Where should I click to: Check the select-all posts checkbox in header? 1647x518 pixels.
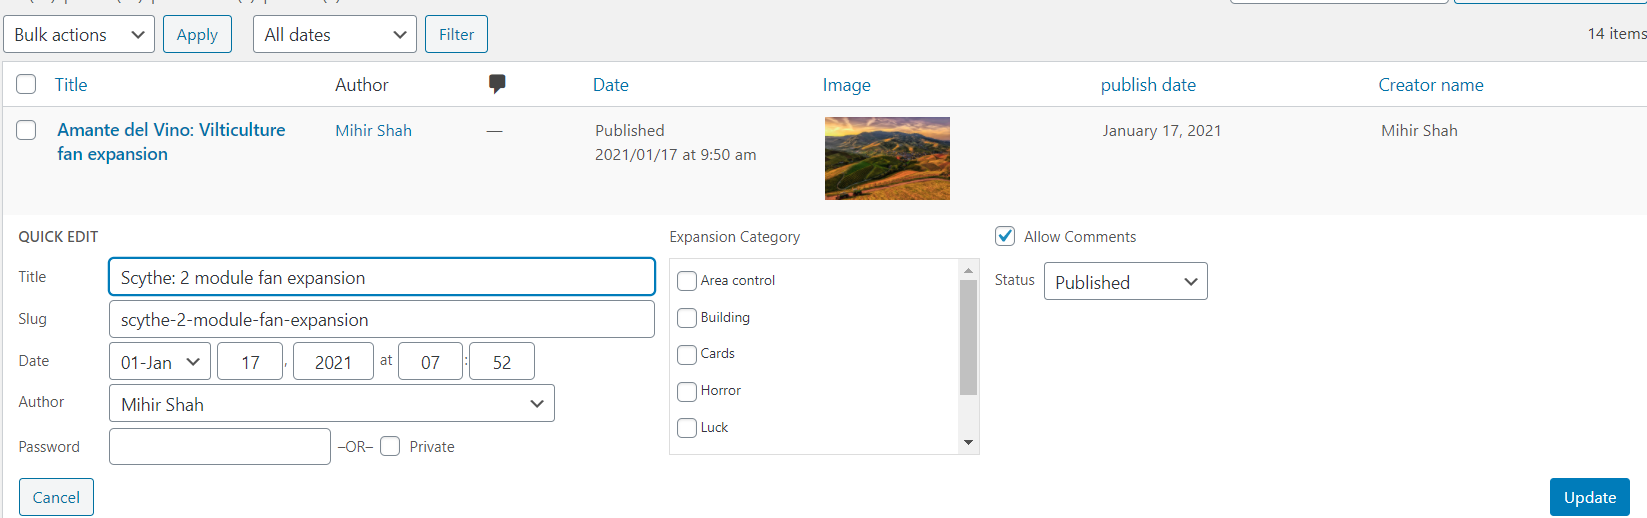pyautogui.click(x=26, y=84)
